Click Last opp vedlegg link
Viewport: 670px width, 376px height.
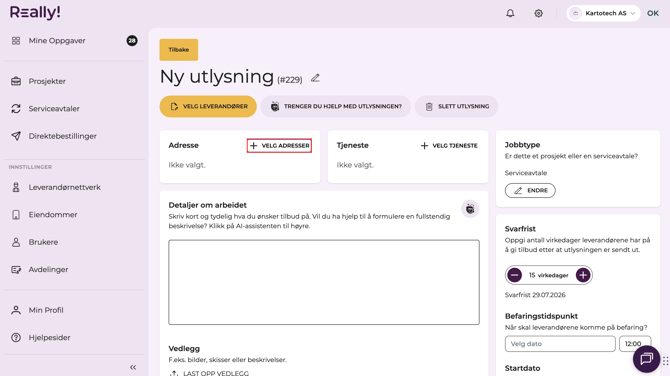click(209, 373)
